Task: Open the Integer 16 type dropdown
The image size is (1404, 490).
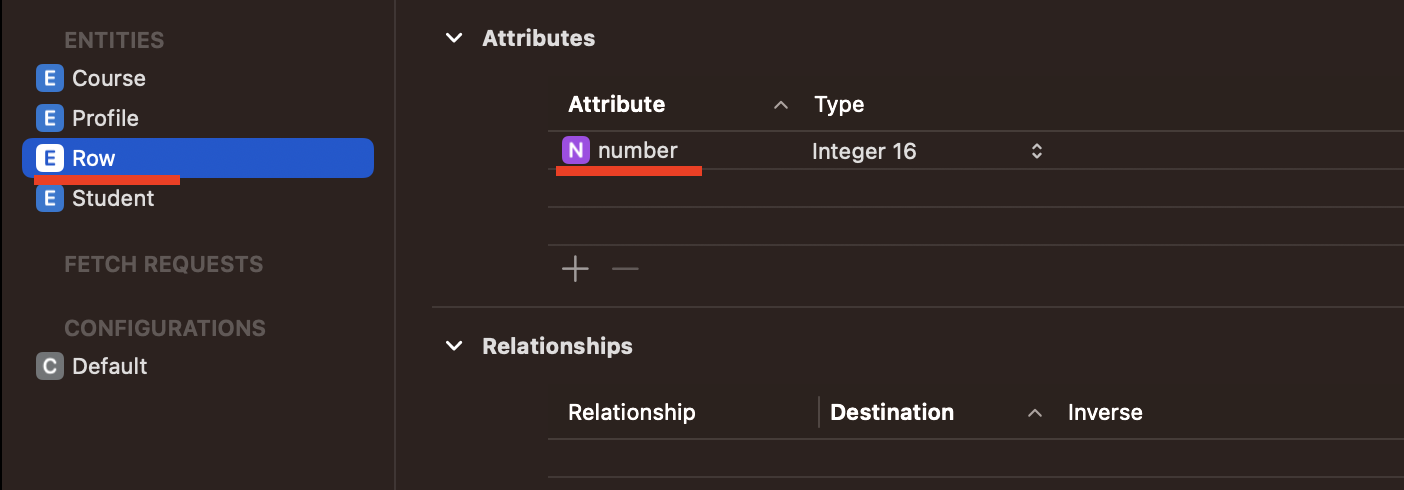Action: [1037, 151]
